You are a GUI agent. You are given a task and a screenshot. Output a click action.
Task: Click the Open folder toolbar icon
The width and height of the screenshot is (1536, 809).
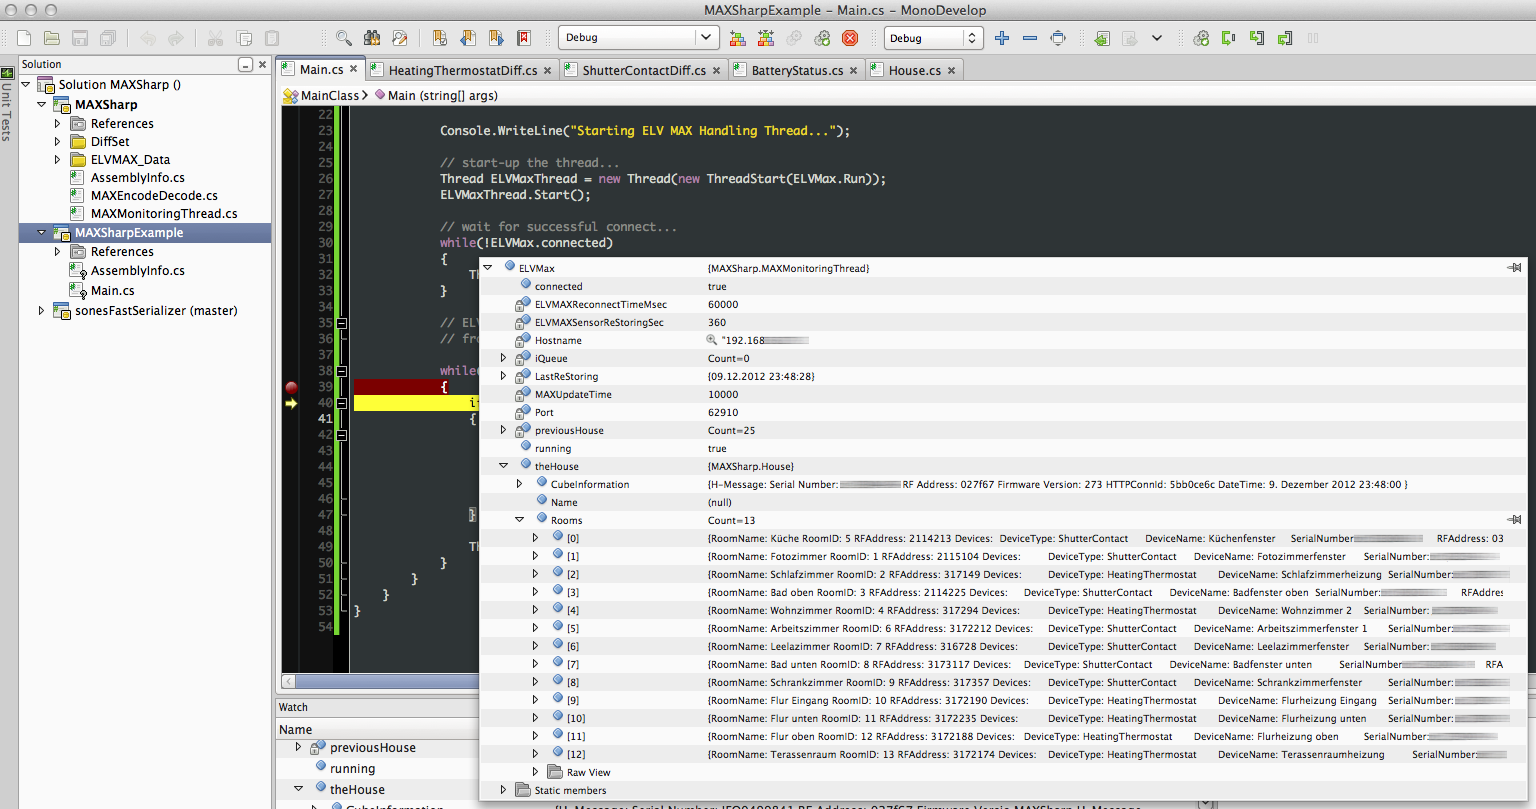coord(52,38)
